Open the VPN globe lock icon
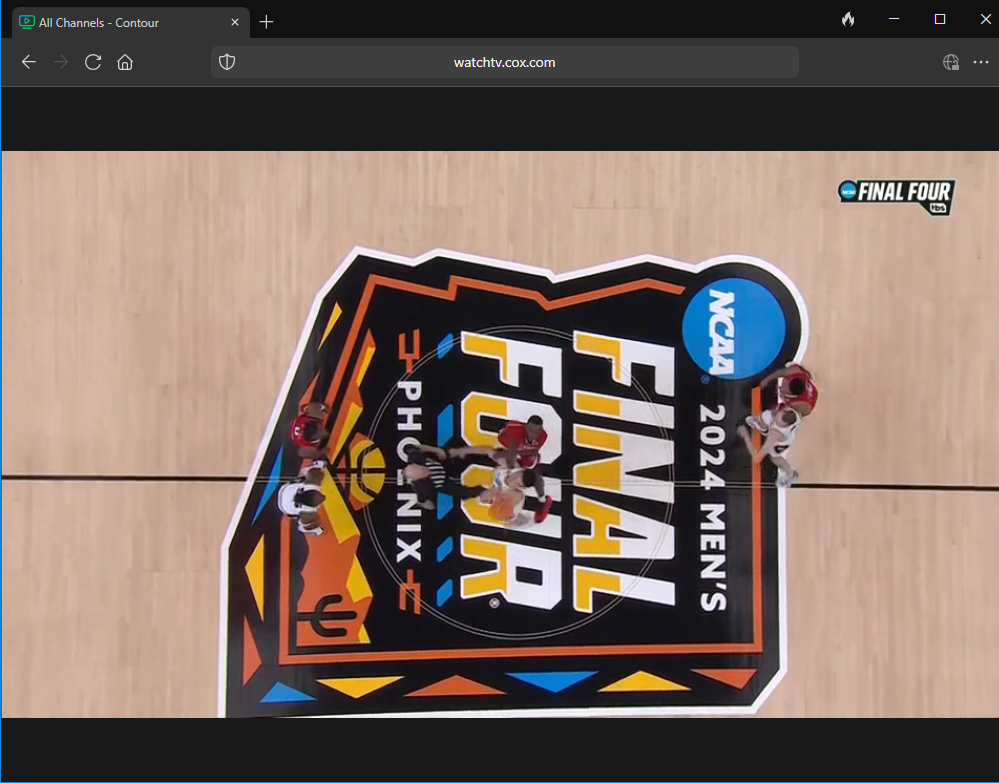This screenshot has height=783, width=999. coord(951,62)
